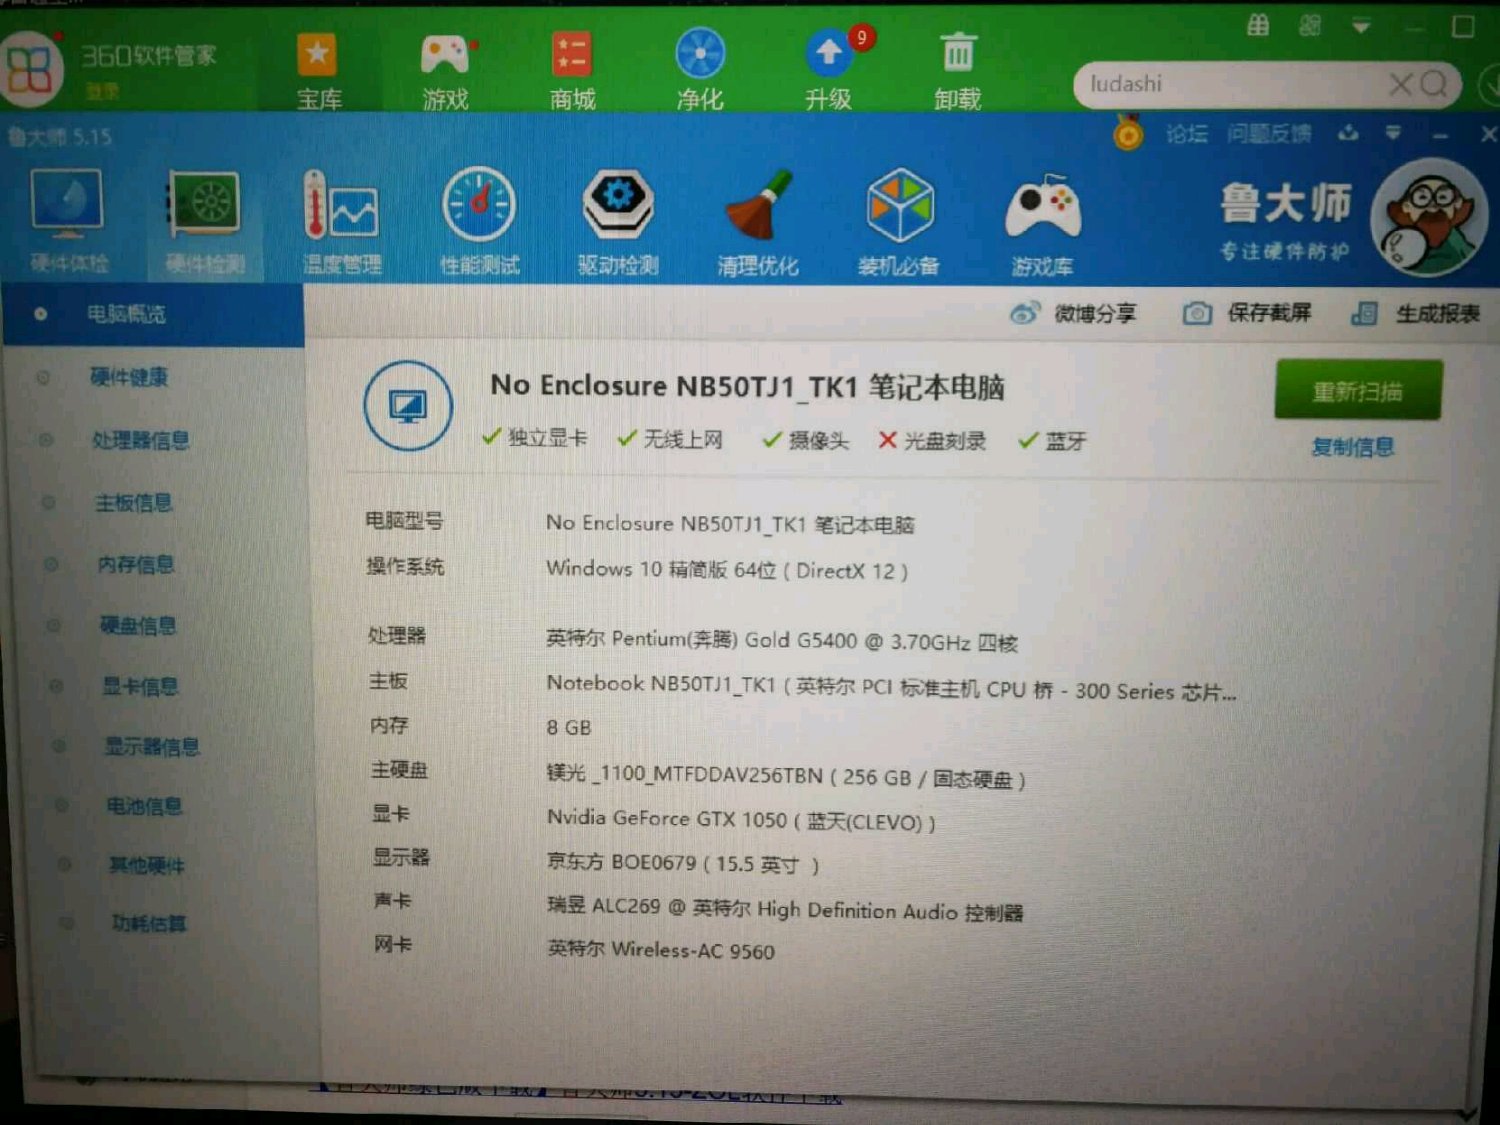The width and height of the screenshot is (1500, 1125).
Task: Open 电池信息 in the sidebar
Action: pos(145,806)
